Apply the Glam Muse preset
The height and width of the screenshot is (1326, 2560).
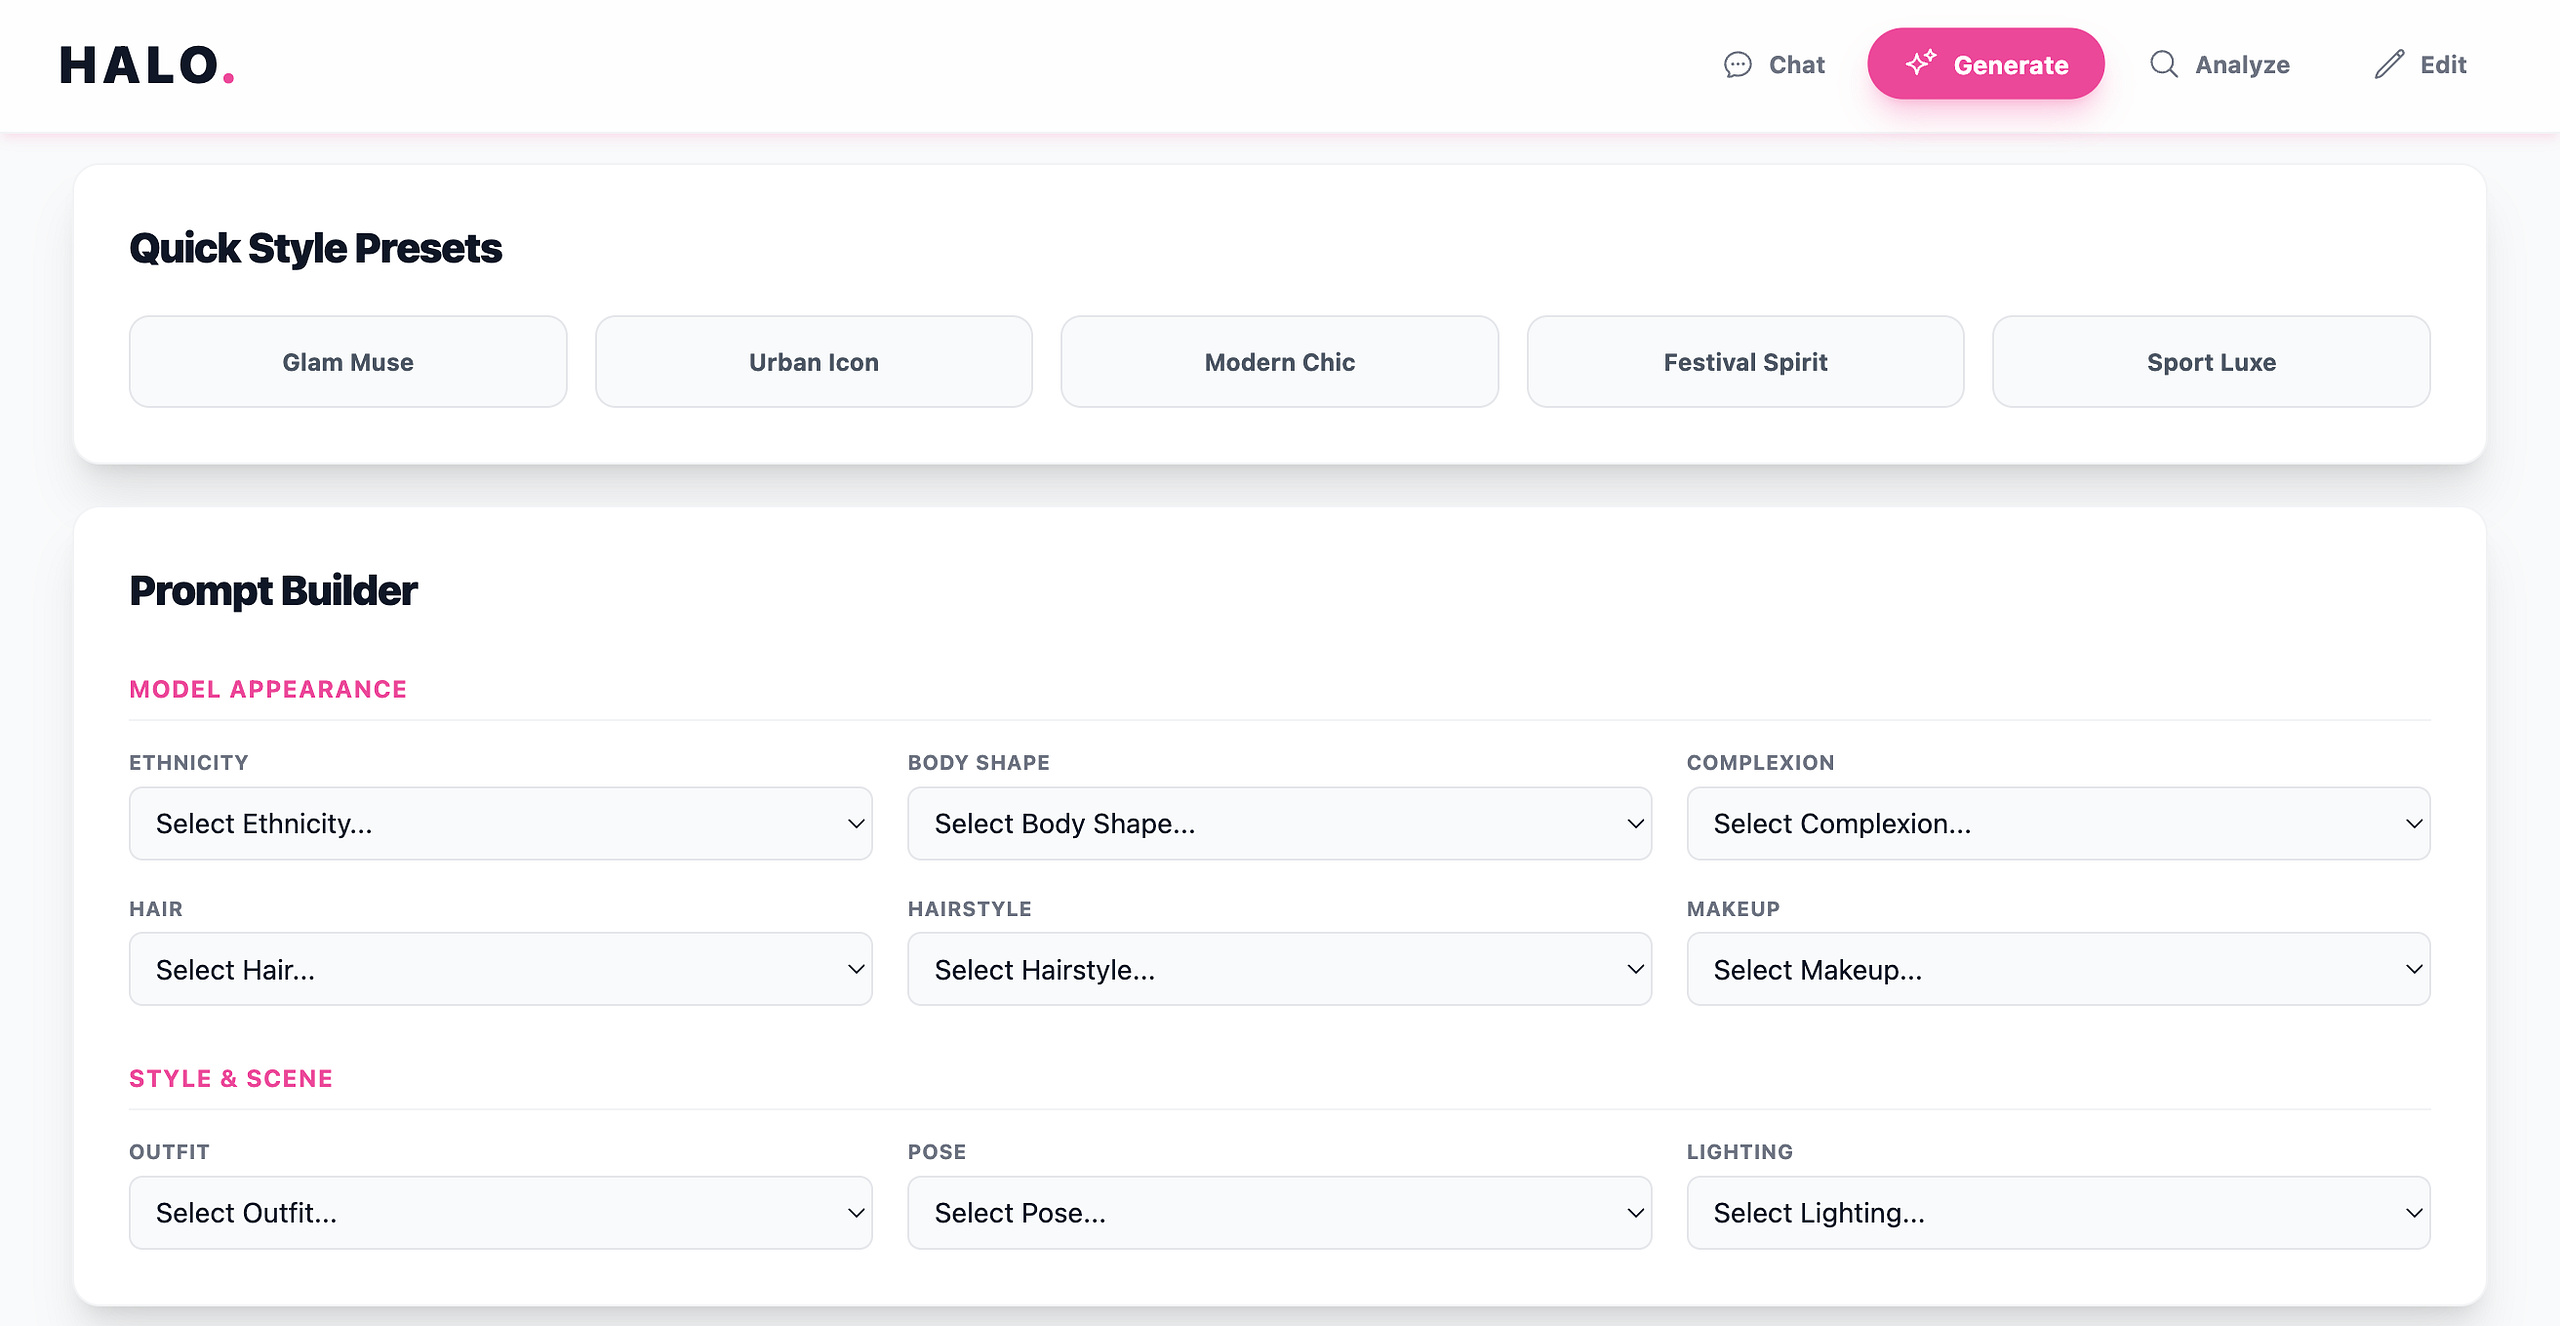(348, 362)
